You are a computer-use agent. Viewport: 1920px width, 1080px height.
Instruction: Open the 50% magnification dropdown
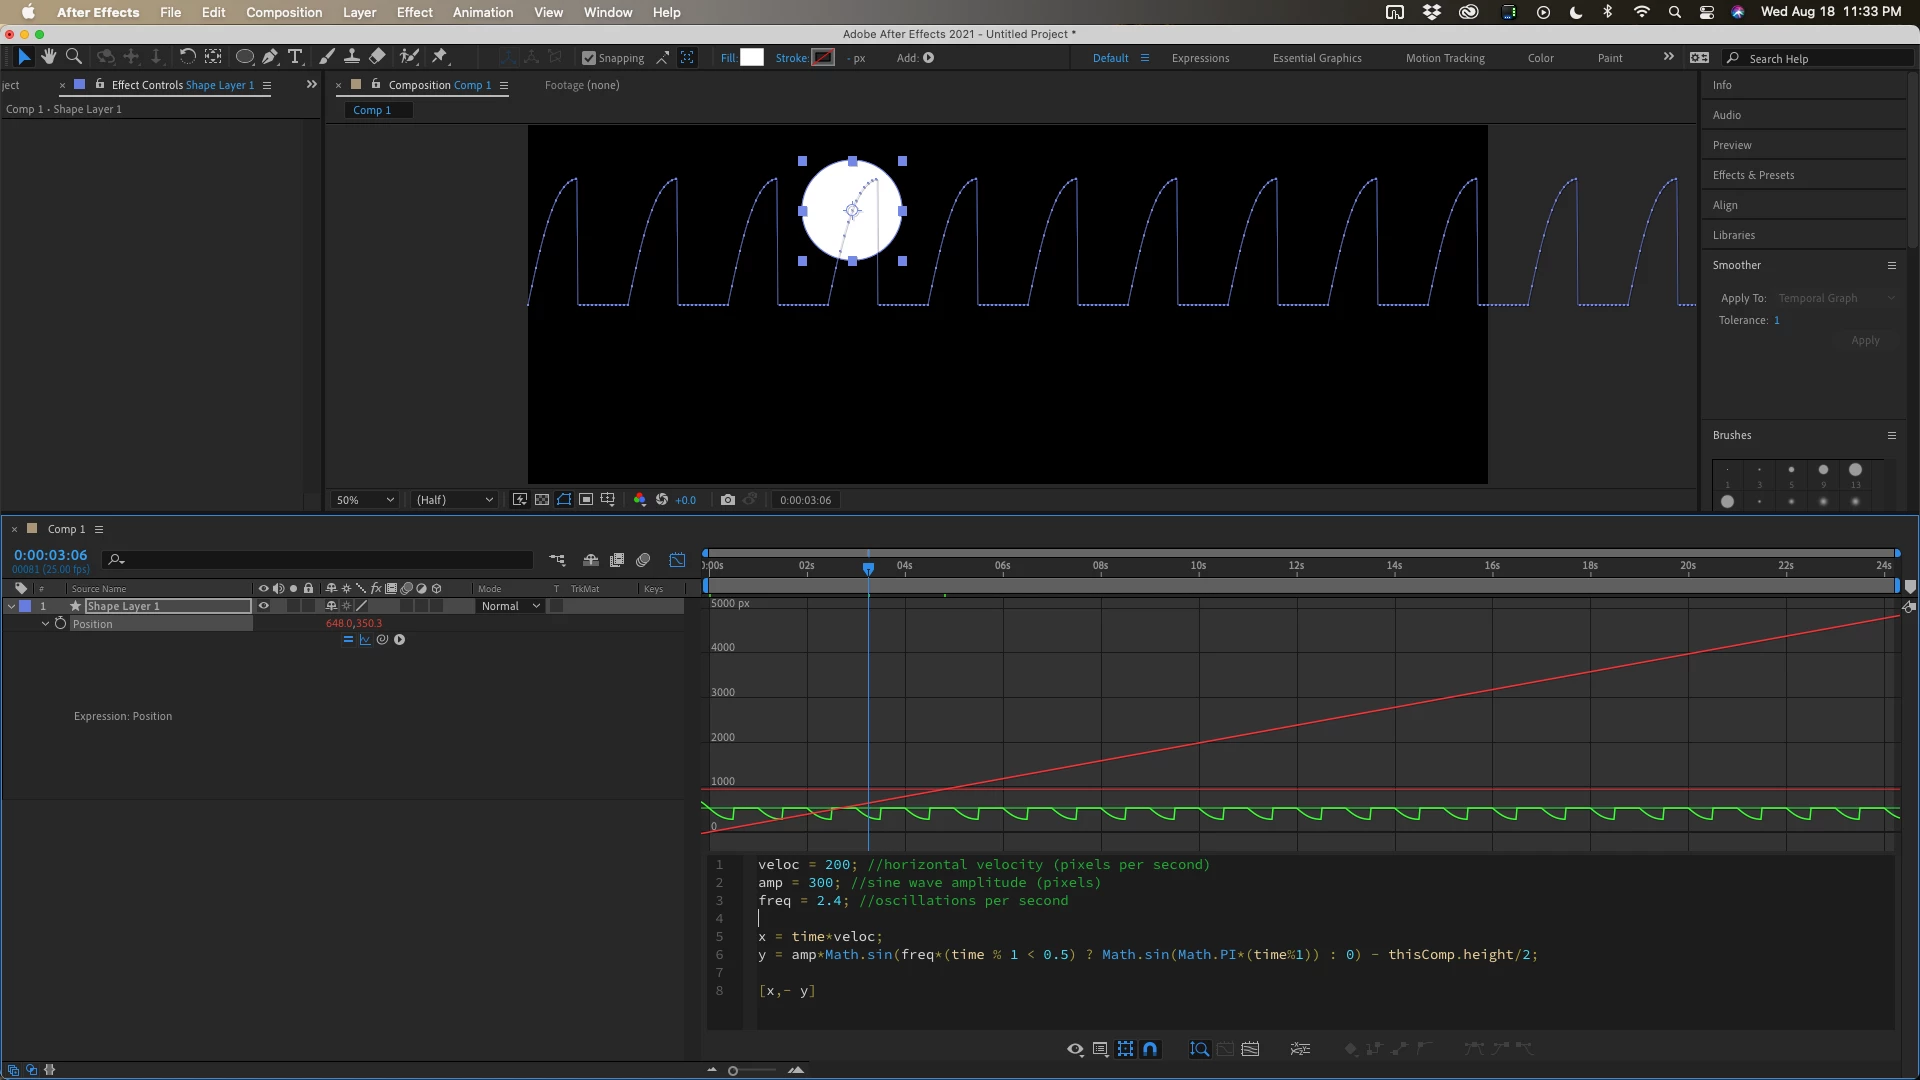tap(365, 500)
